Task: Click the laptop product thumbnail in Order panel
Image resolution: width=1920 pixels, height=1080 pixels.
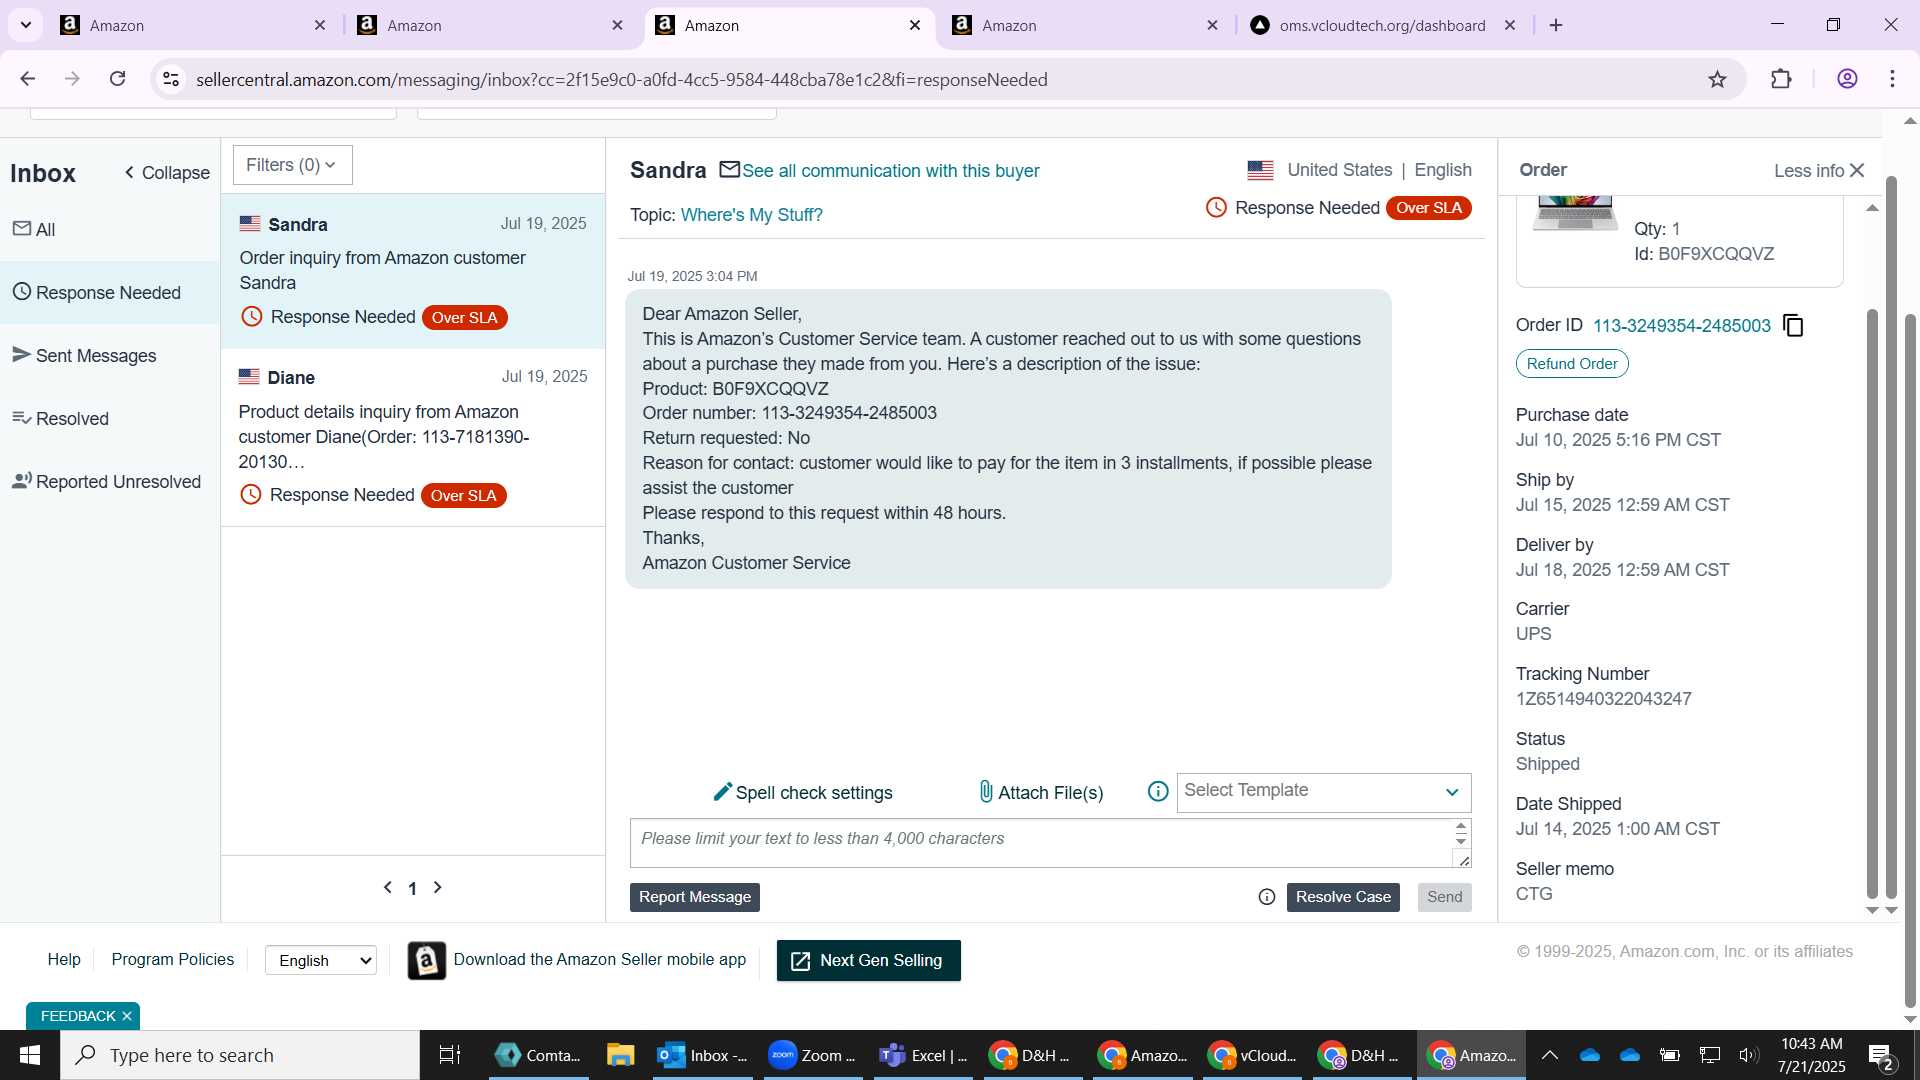Action: click(x=1575, y=212)
